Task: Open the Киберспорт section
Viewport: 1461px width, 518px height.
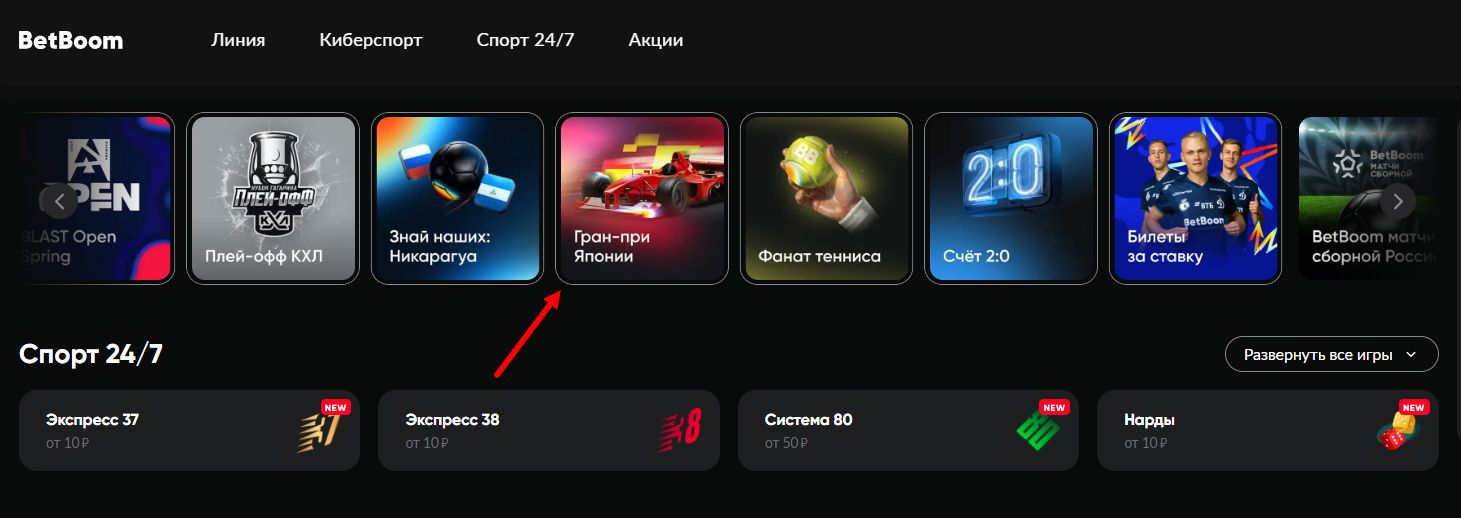Action: (371, 41)
